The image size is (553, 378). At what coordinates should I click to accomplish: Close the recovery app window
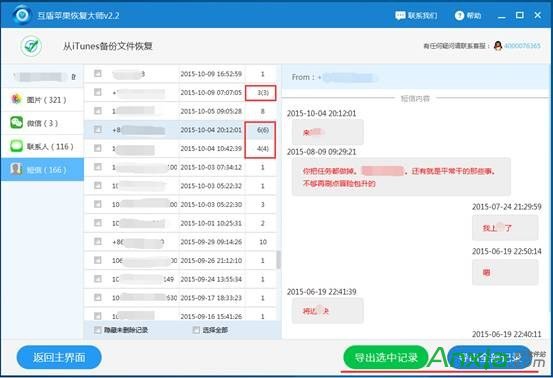tap(537, 15)
